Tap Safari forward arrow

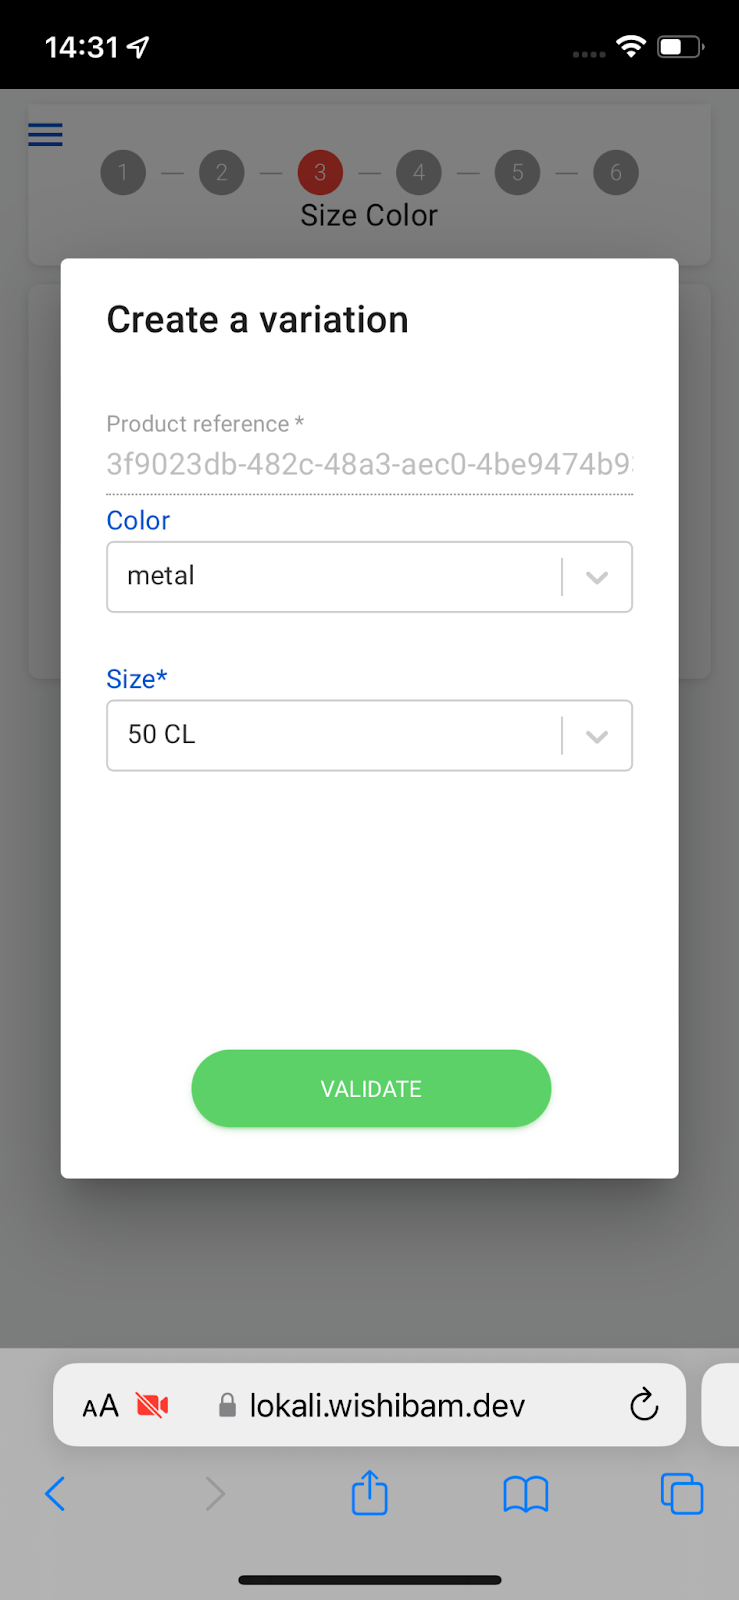(214, 1494)
